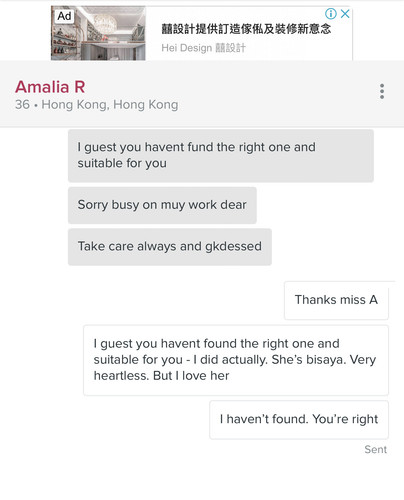404x500 pixels.
Task: Open the ad's interior design thumbnail
Action: tap(98, 33)
